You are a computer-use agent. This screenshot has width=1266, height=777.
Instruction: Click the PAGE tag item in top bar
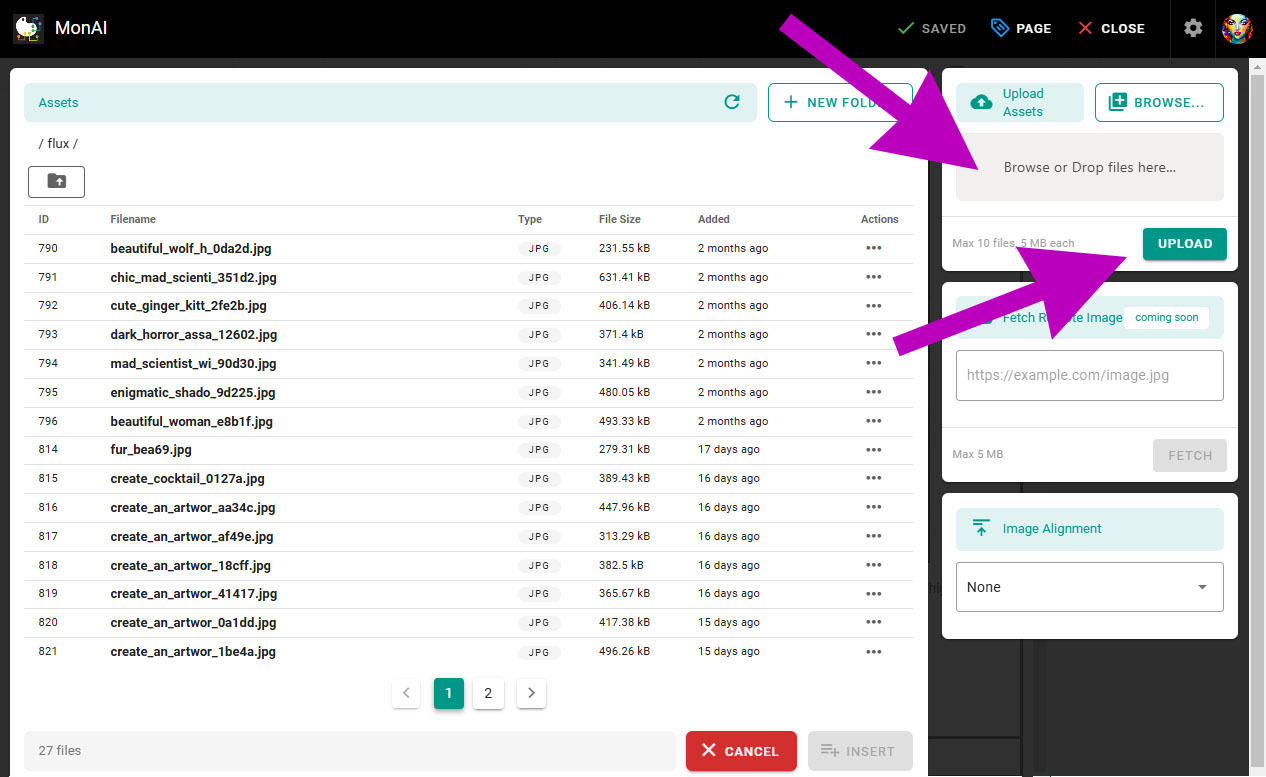click(x=1021, y=28)
